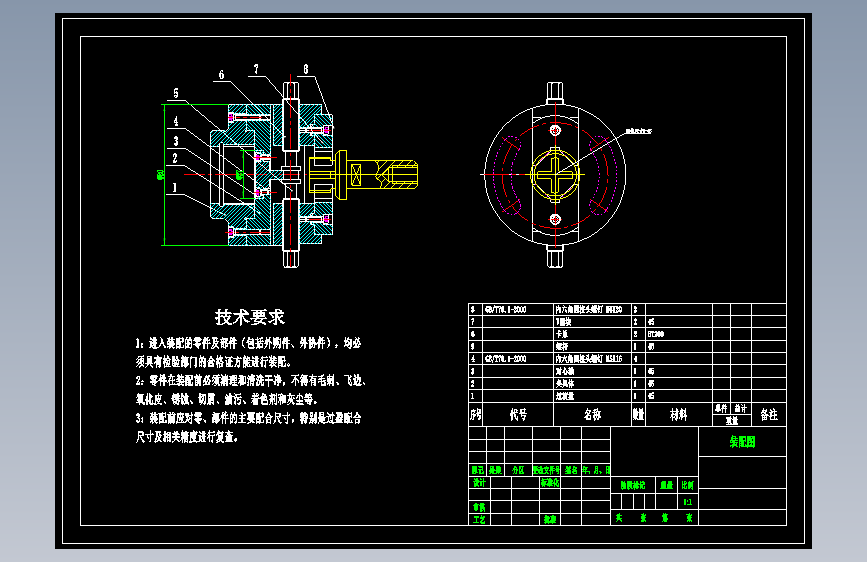Viewport: 867px width, 562px height.
Task: Click the 'HT200' material cell in row 6
Action: (x=656, y=334)
